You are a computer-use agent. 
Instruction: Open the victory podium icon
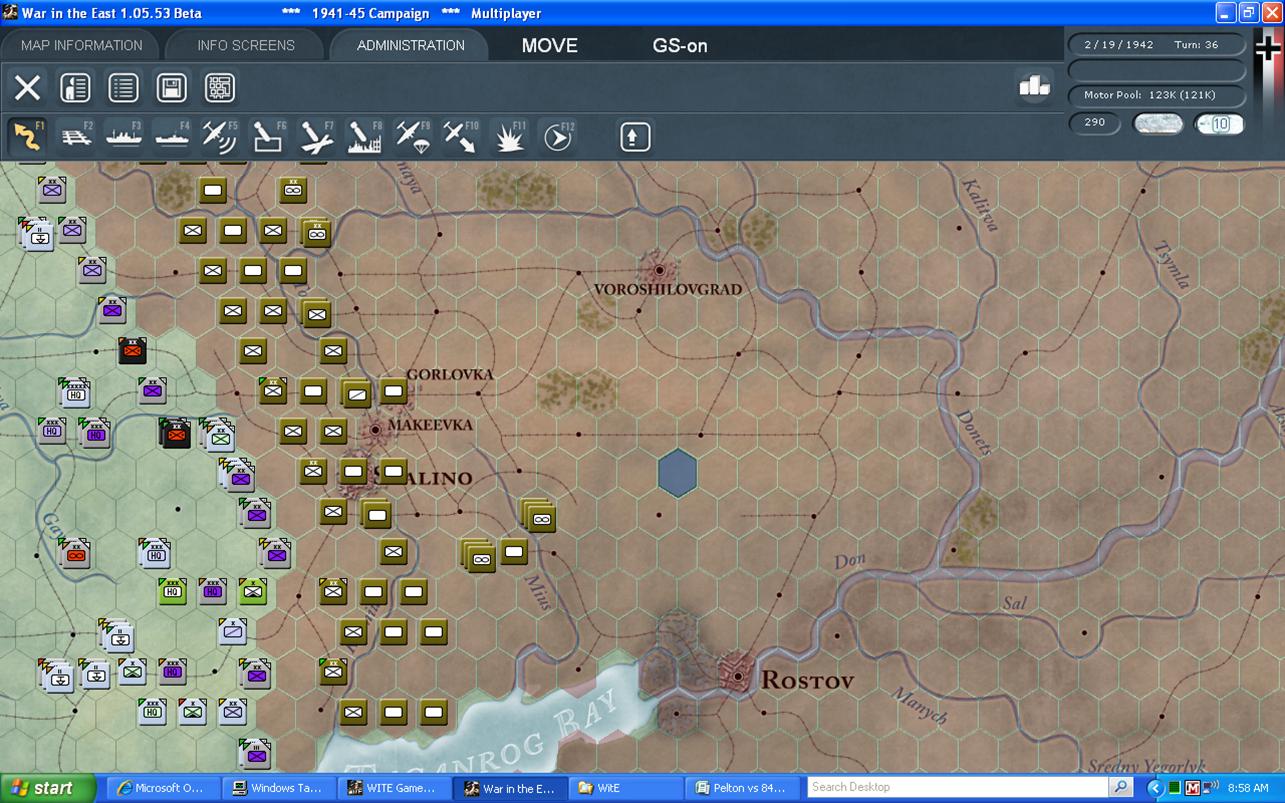[x=1034, y=87]
